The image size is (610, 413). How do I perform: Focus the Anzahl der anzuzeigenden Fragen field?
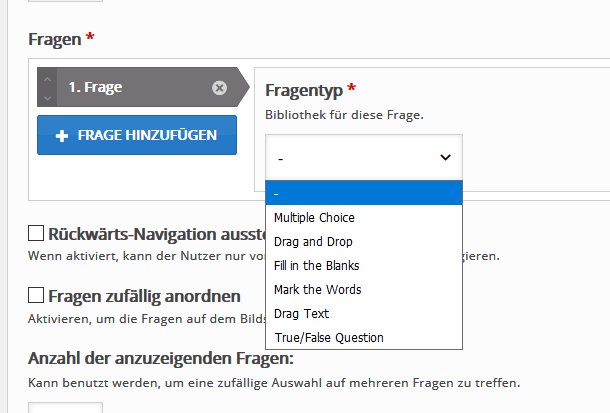66,407
